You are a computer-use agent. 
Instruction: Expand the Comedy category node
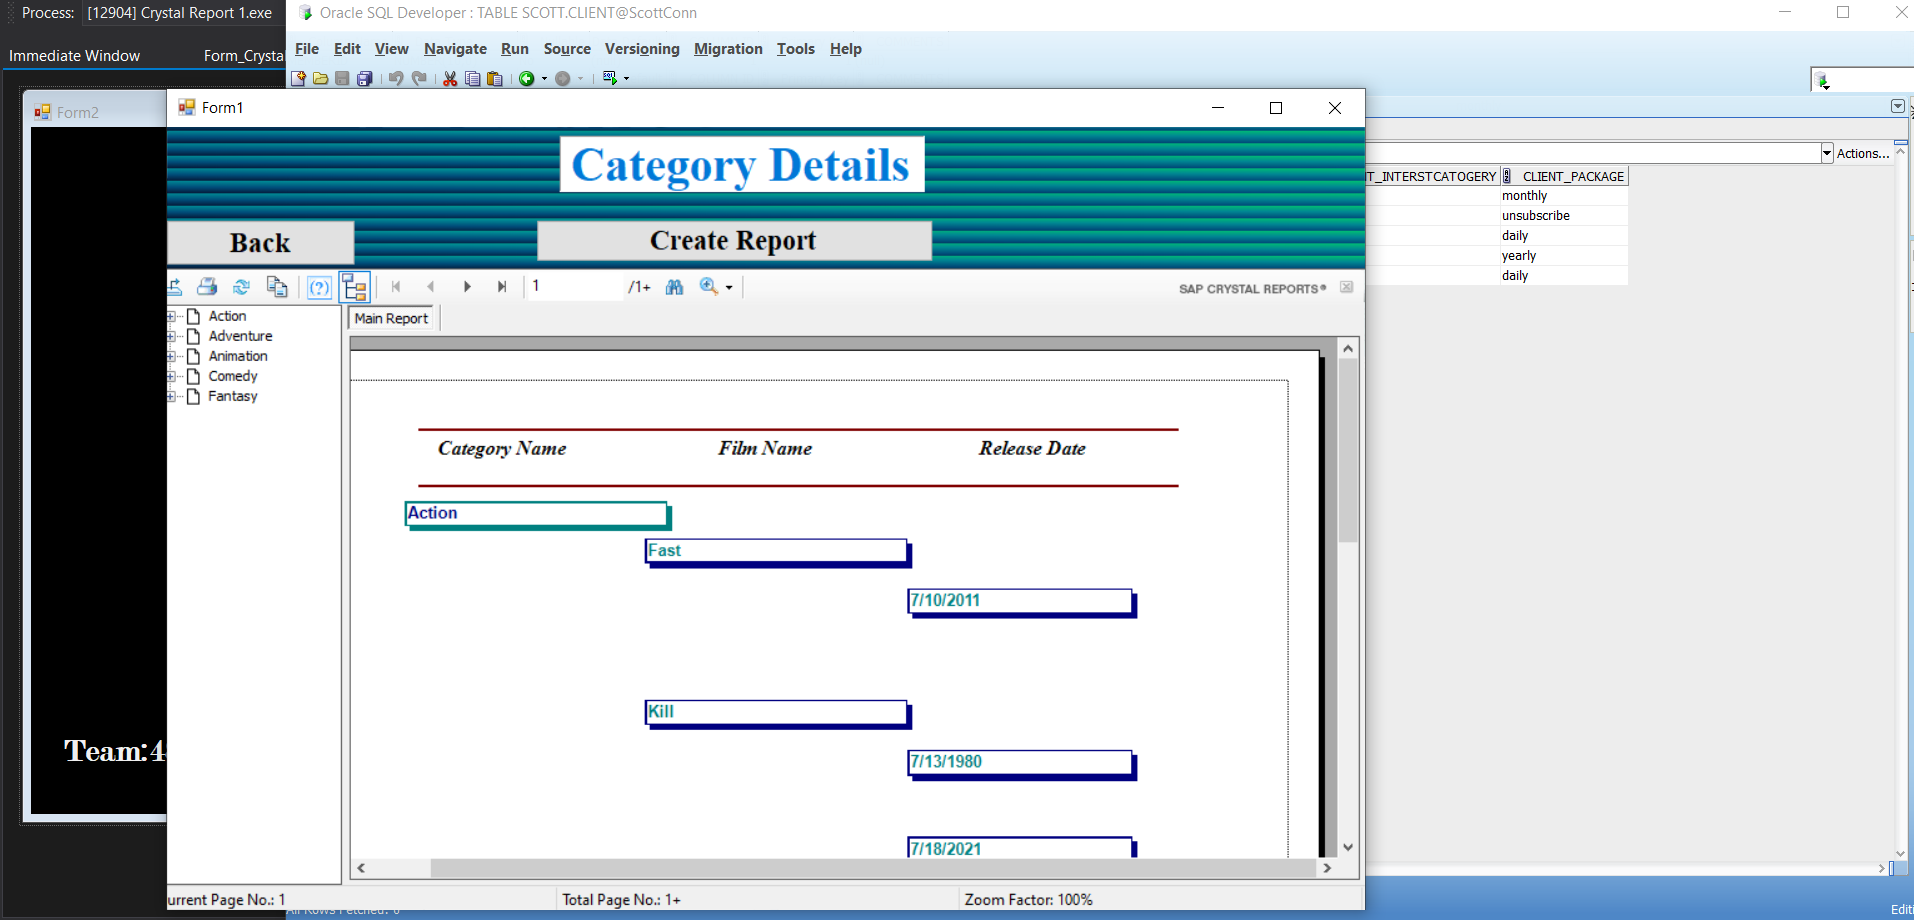(172, 376)
